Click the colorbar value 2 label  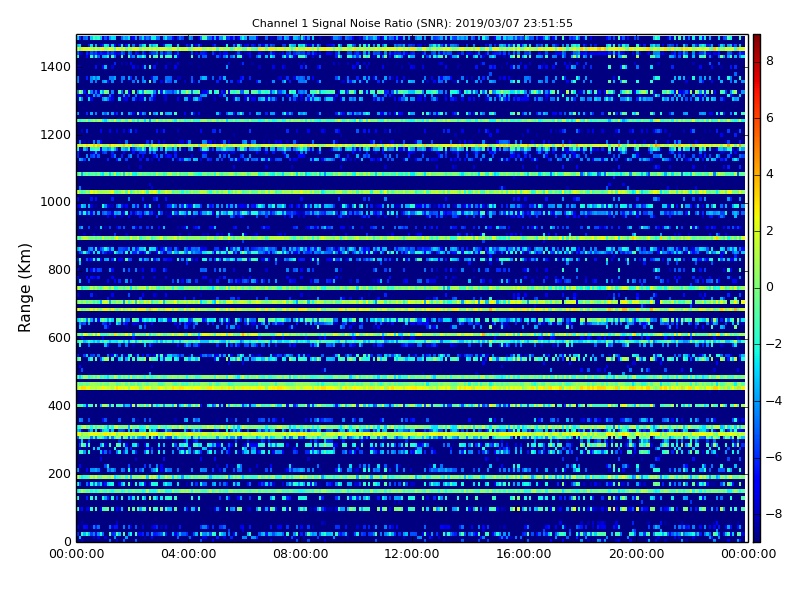pos(770,231)
